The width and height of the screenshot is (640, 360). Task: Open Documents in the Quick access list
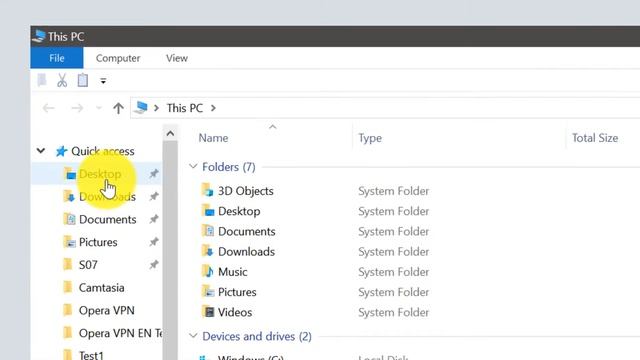point(108,220)
